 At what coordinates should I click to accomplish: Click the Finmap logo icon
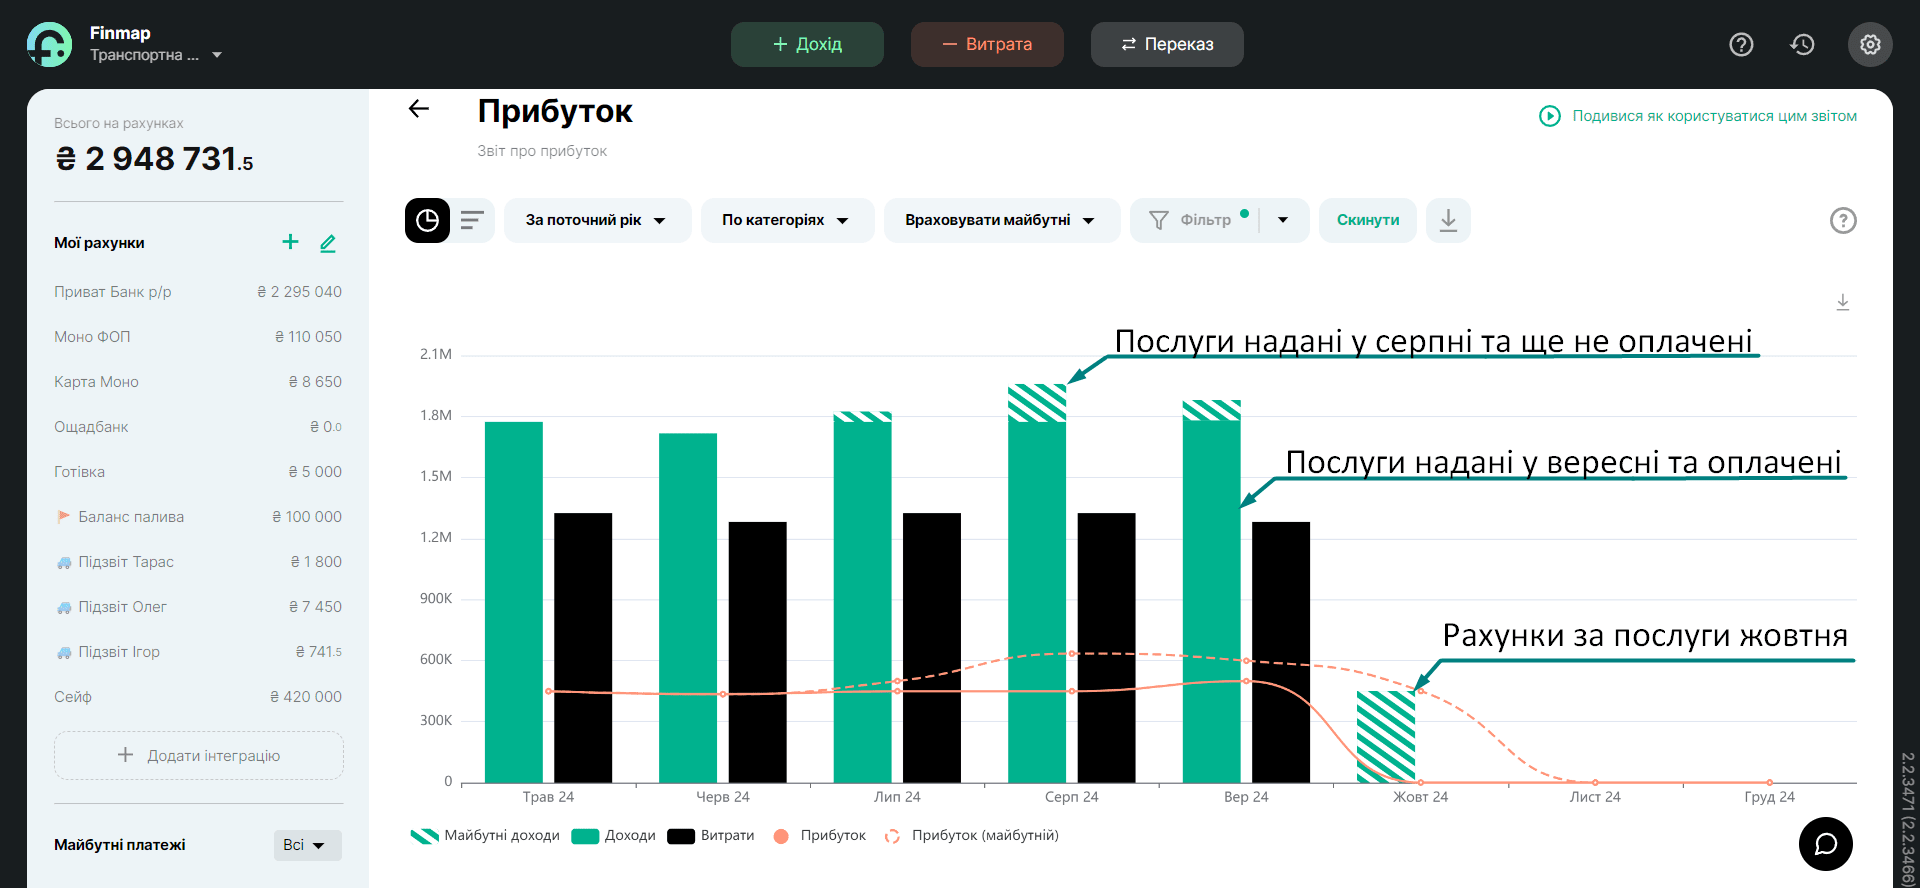click(49, 44)
